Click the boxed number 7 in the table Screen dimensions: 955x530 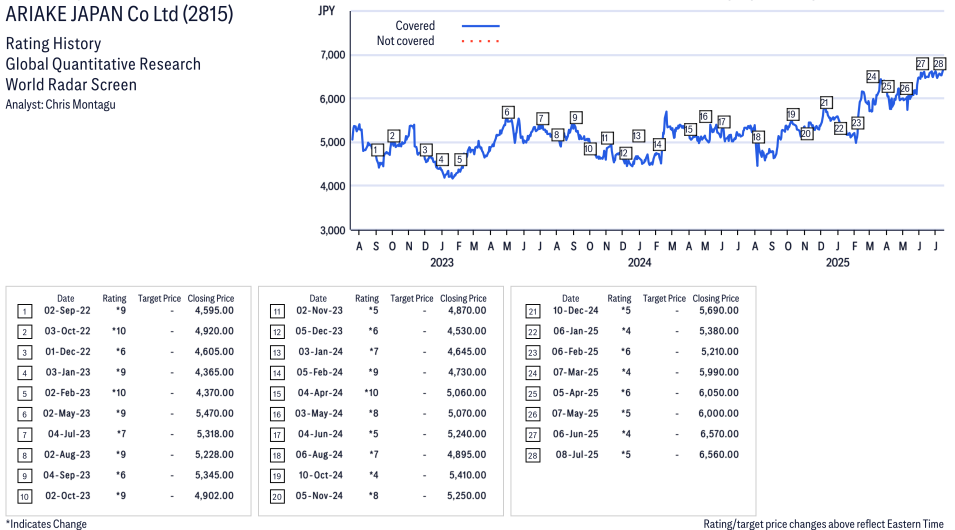click(24, 435)
